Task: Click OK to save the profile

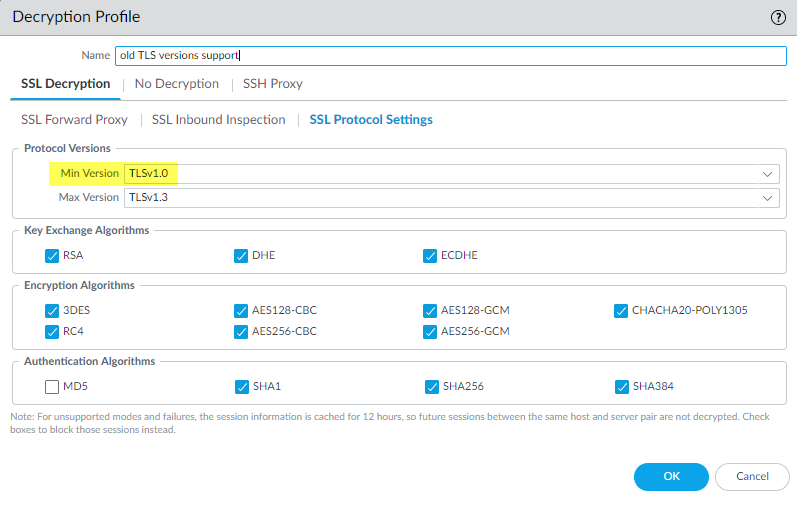Action: click(x=671, y=477)
